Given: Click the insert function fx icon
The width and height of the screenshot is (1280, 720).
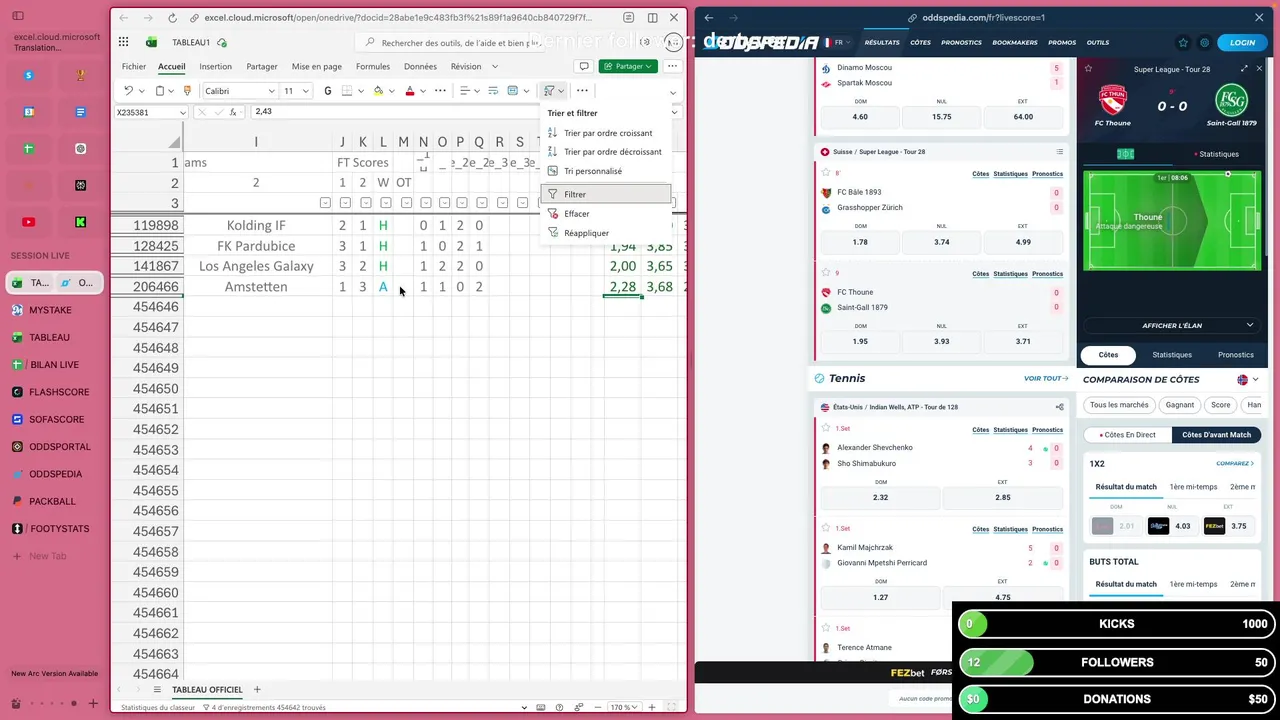Looking at the screenshot, I should (x=233, y=112).
